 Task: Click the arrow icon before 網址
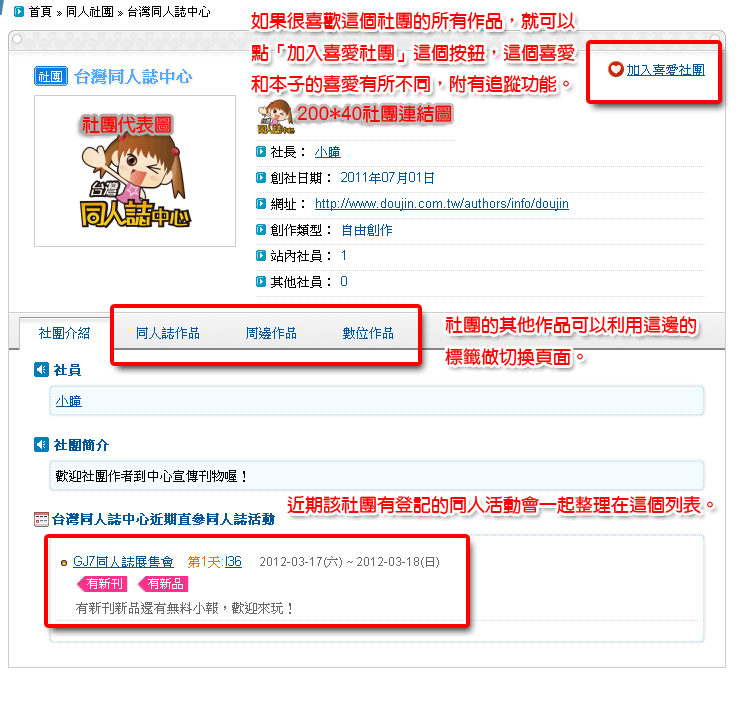coord(261,204)
